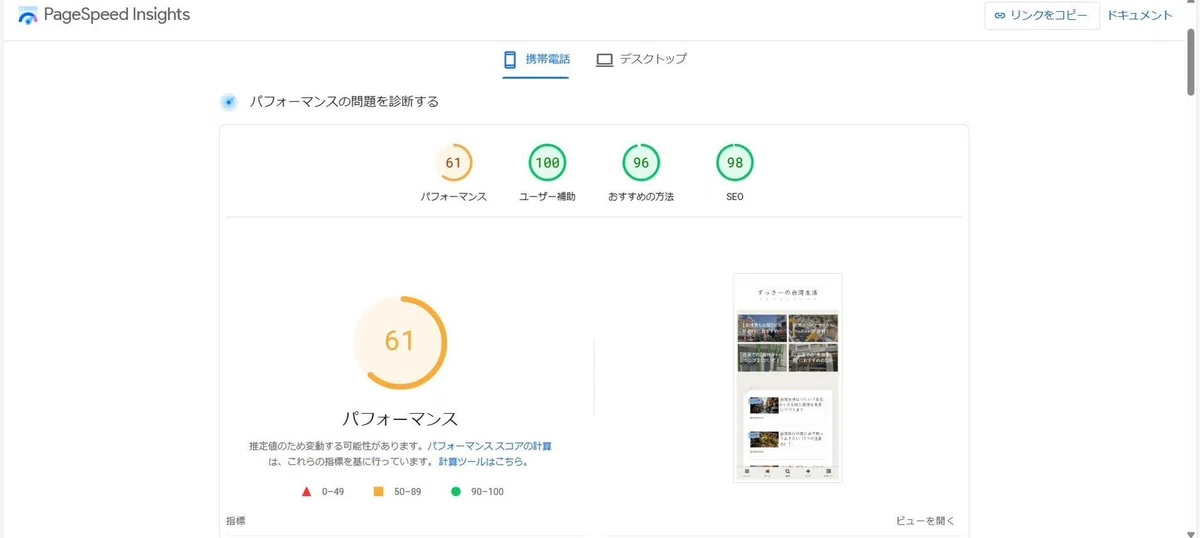Click the page screenshot thumbnail
Viewport: 1200px width, 538px height.
[787, 378]
